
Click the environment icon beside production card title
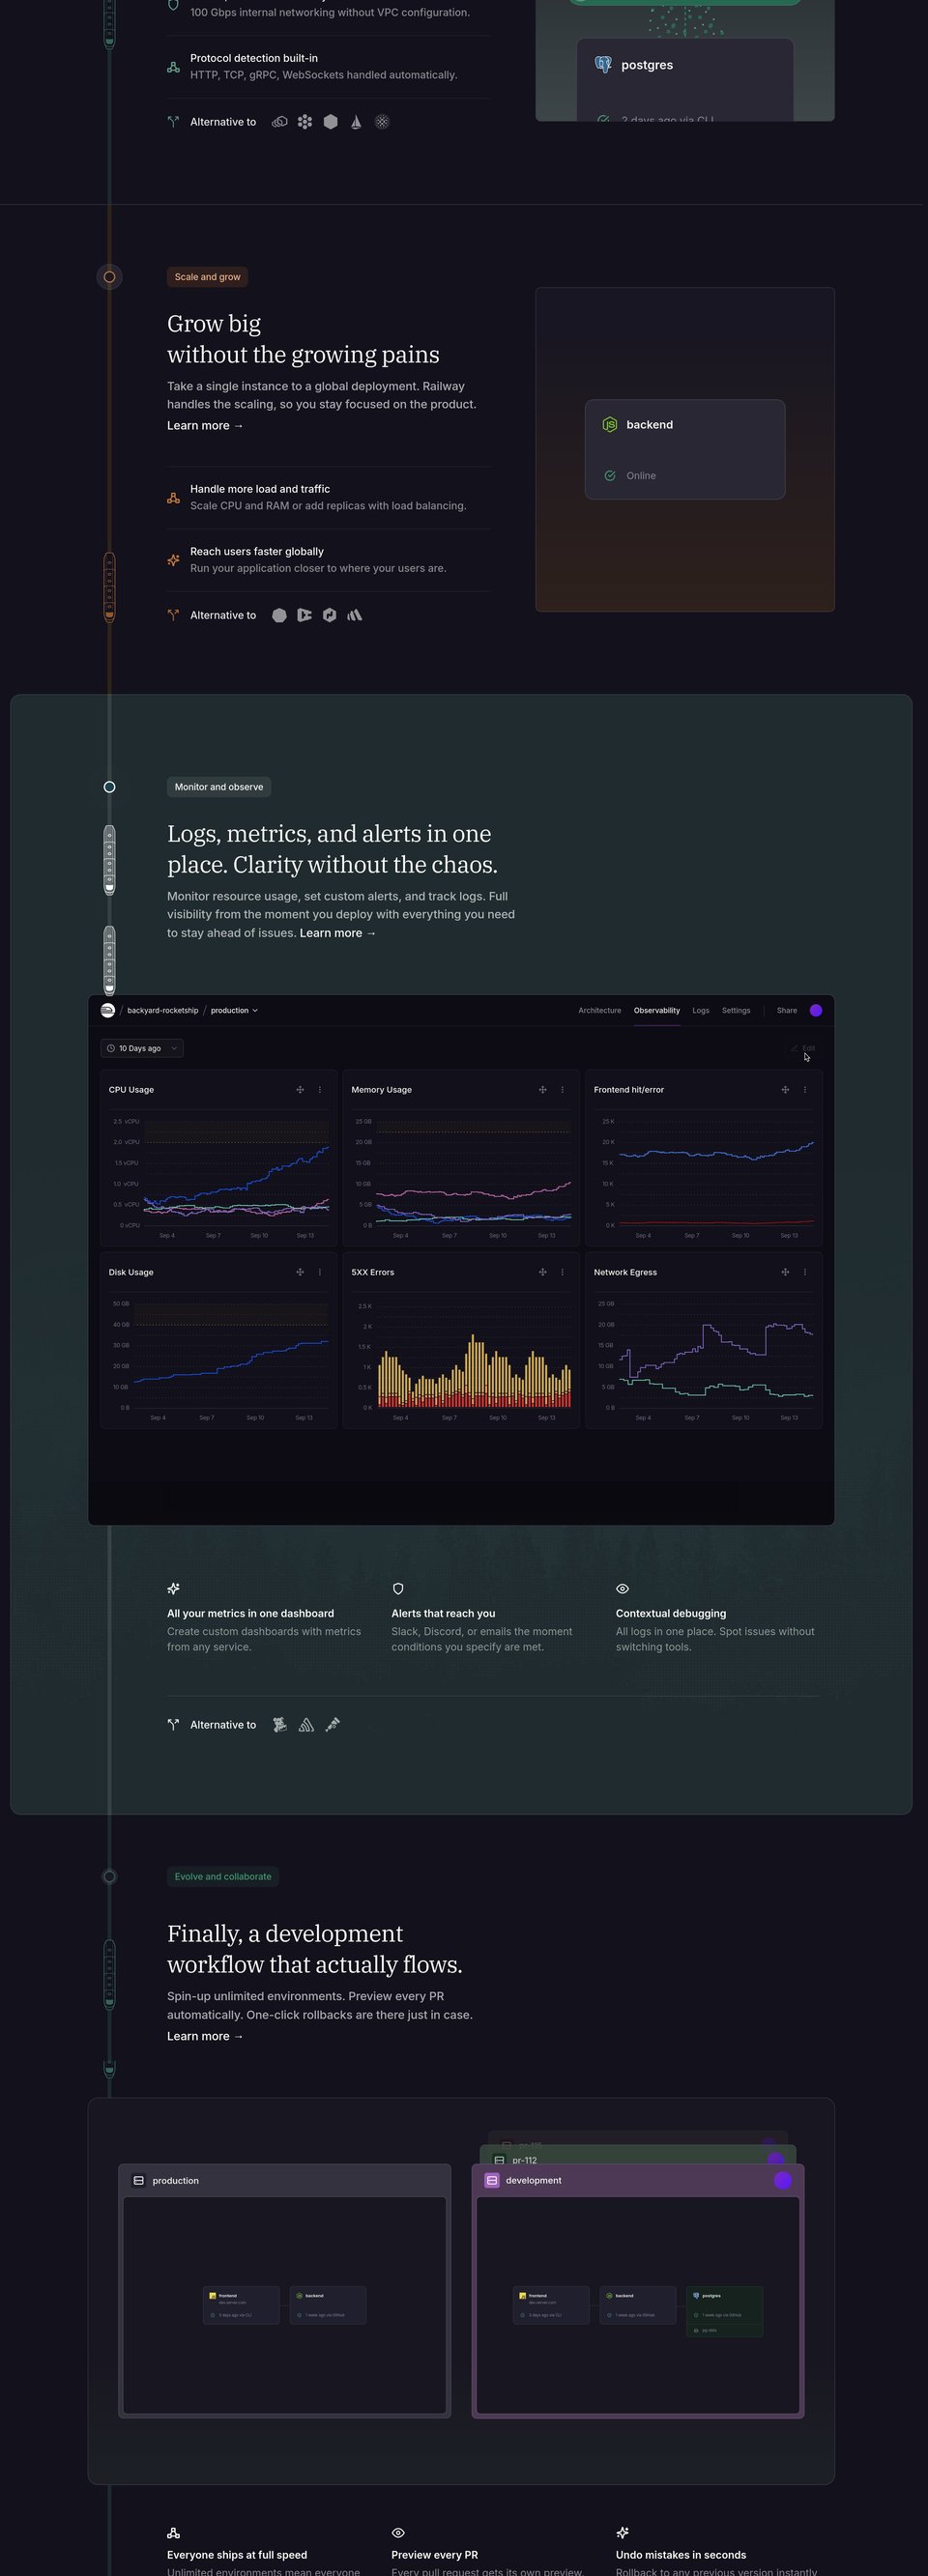(x=139, y=2180)
